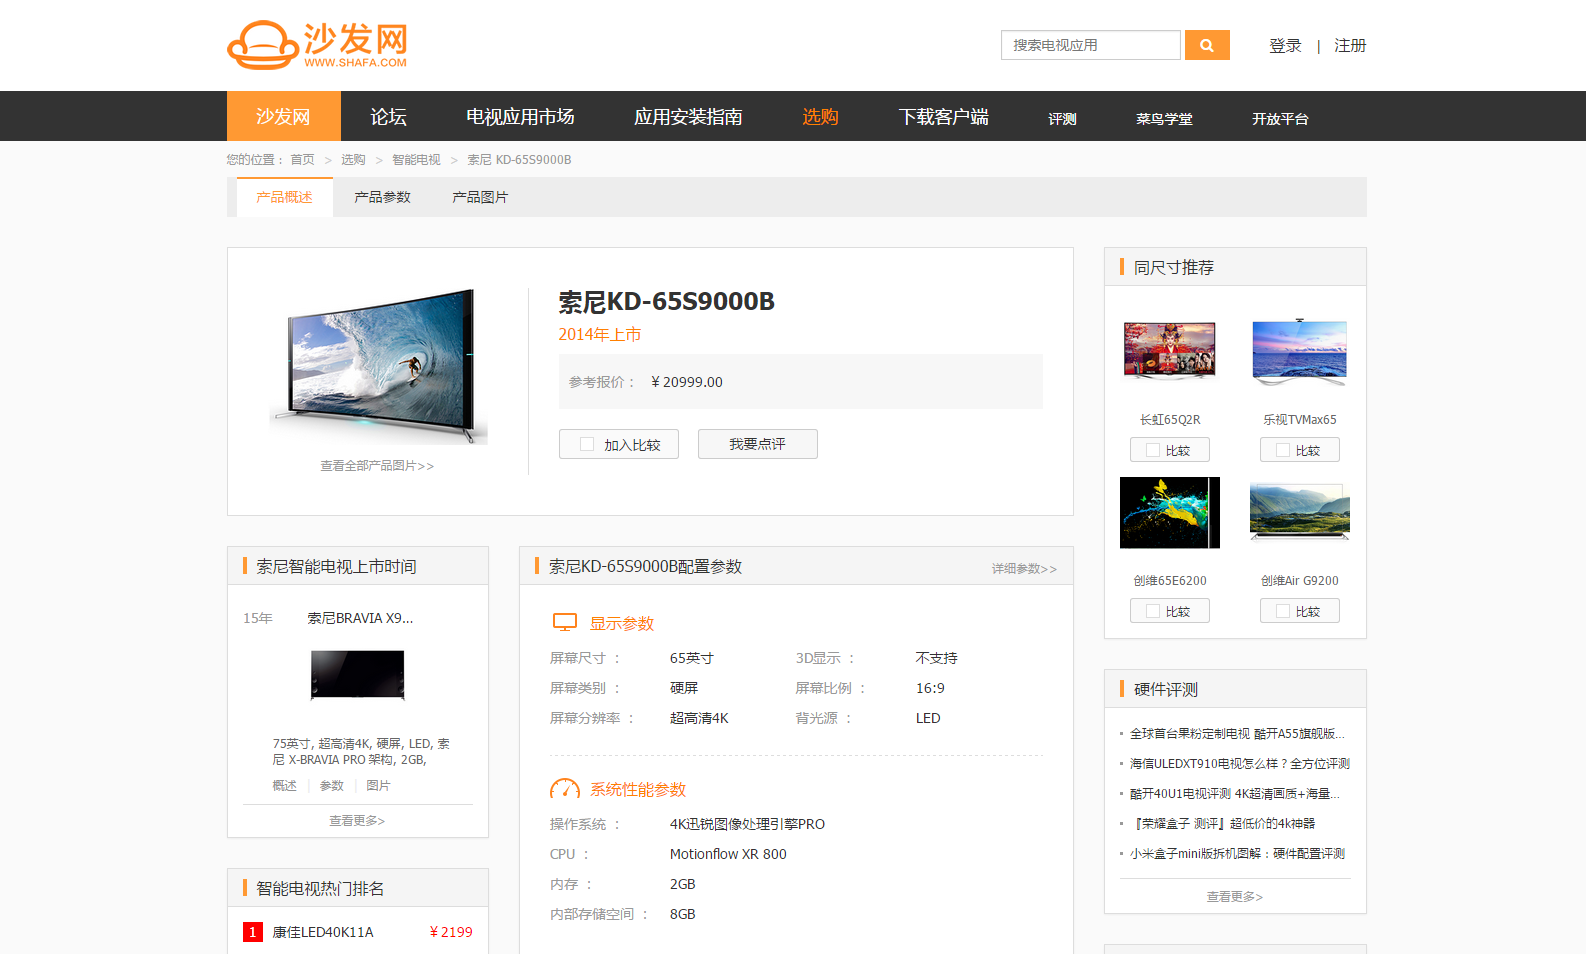Open 下载客户端 menu item
This screenshot has width=1586, height=954.
pyautogui.click(x=944, y=117)
